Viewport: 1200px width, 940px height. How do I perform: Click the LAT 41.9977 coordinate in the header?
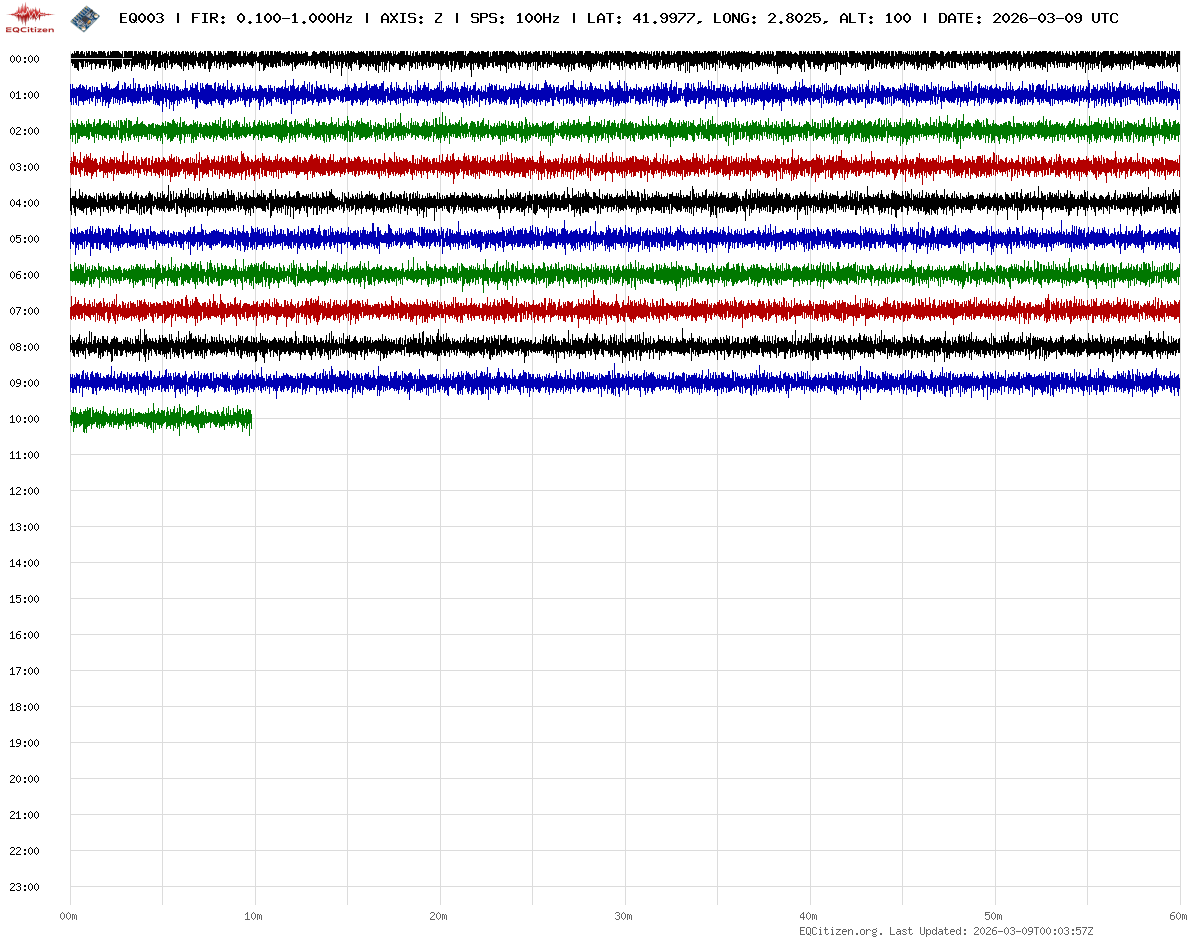(641, 19)
